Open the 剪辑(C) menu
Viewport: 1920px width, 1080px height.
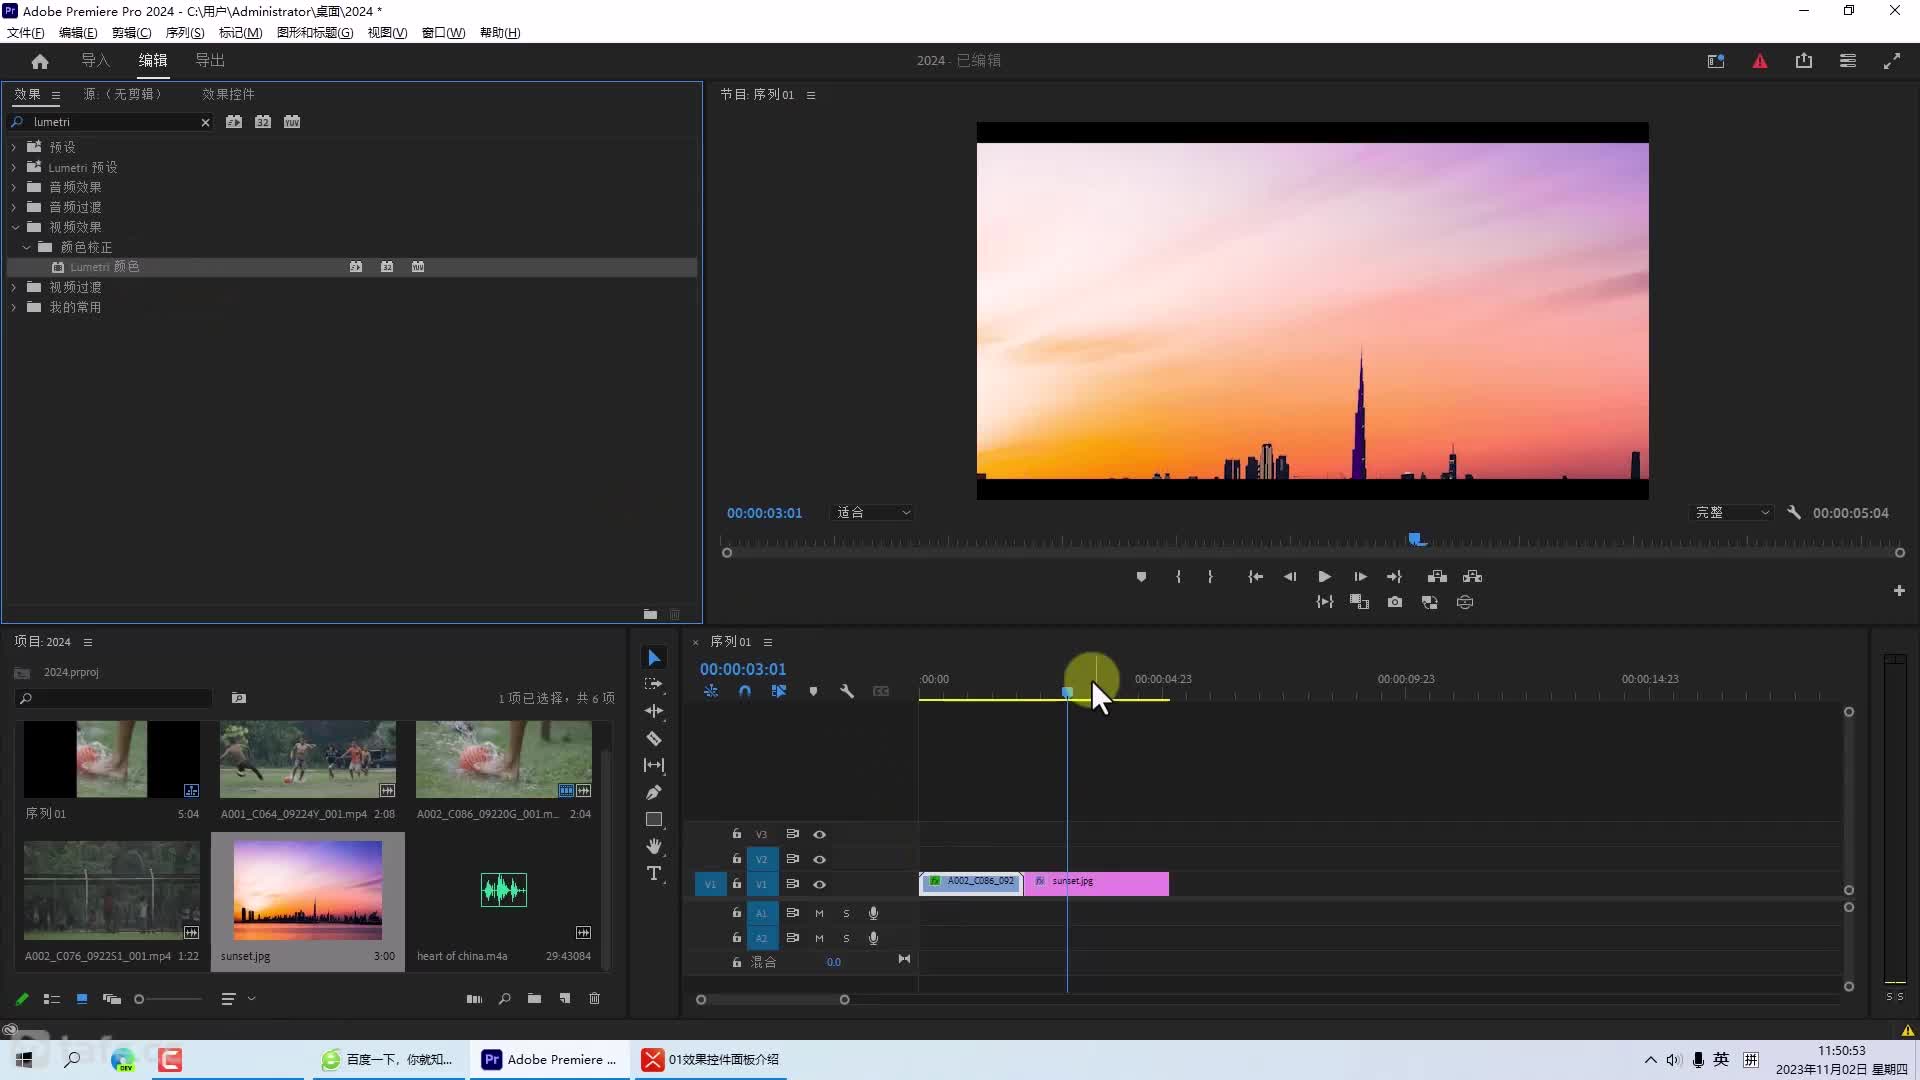coord(131,32)
